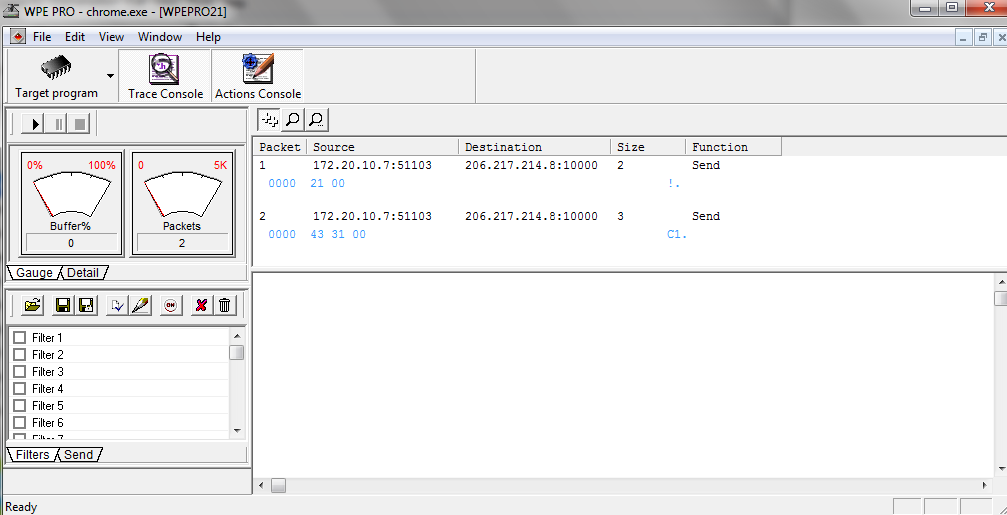Open the Actions Console
1007x515 pixels.
(x=258, y=76)
